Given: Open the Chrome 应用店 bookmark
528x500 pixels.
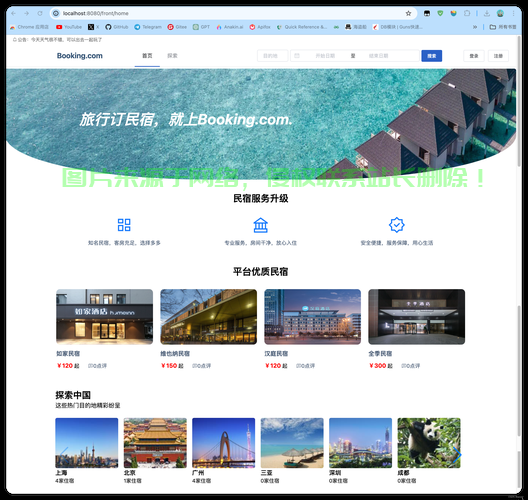Looking at the screenshot, I should coord(29,27).
